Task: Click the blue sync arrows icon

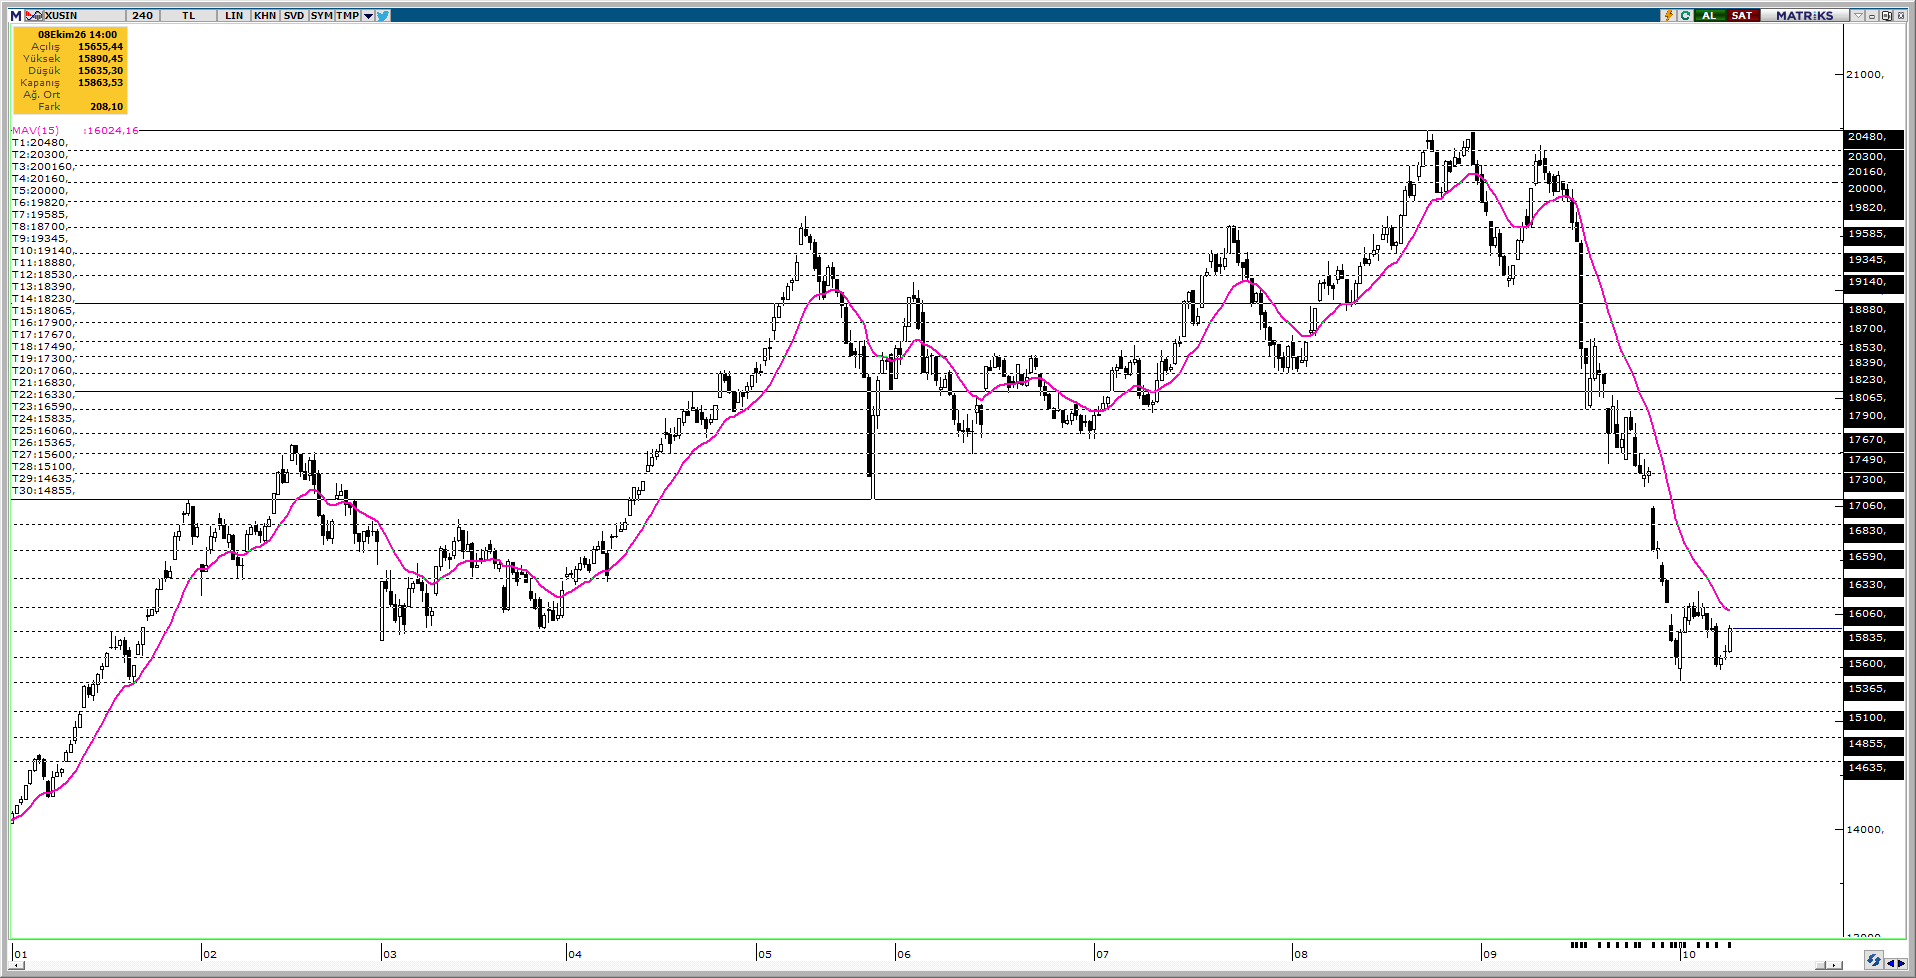Action: [1874, 960]
